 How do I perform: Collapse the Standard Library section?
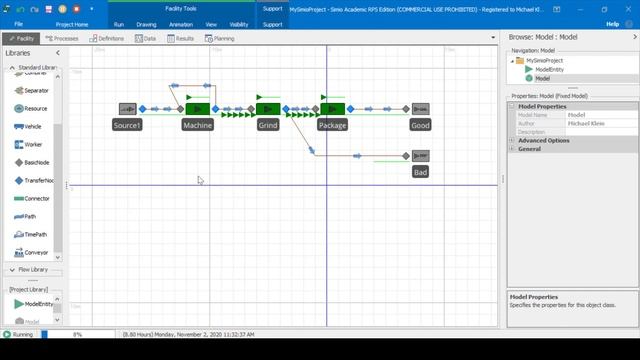(12, 67)
